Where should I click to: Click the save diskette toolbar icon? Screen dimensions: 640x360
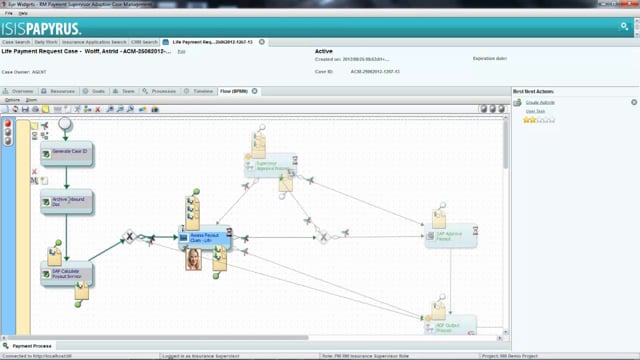(x=25, y=109)
